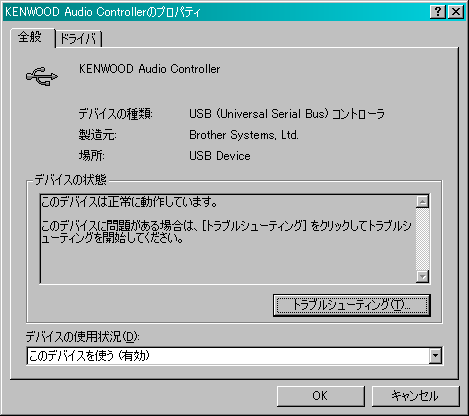
Task: Open the トラブルシューティング button
Action: [x=352, y=305]
